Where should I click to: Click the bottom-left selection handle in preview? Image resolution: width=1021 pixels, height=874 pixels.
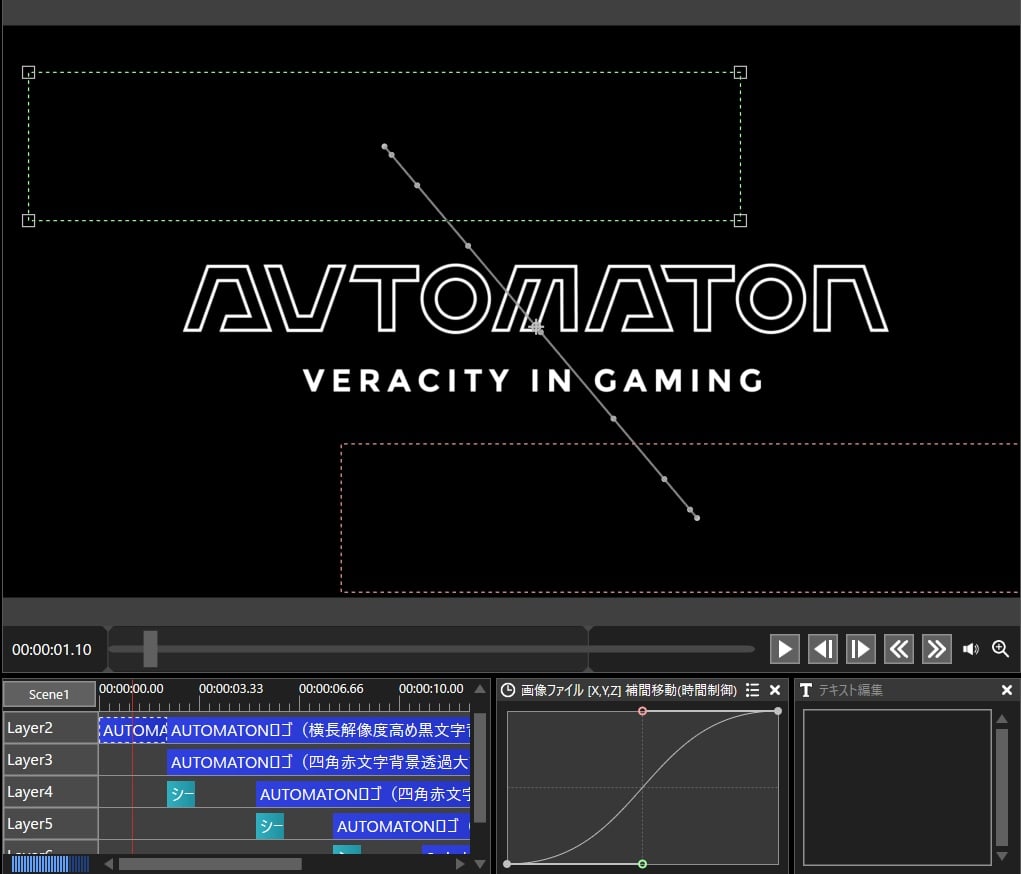[x=29, y=220]
